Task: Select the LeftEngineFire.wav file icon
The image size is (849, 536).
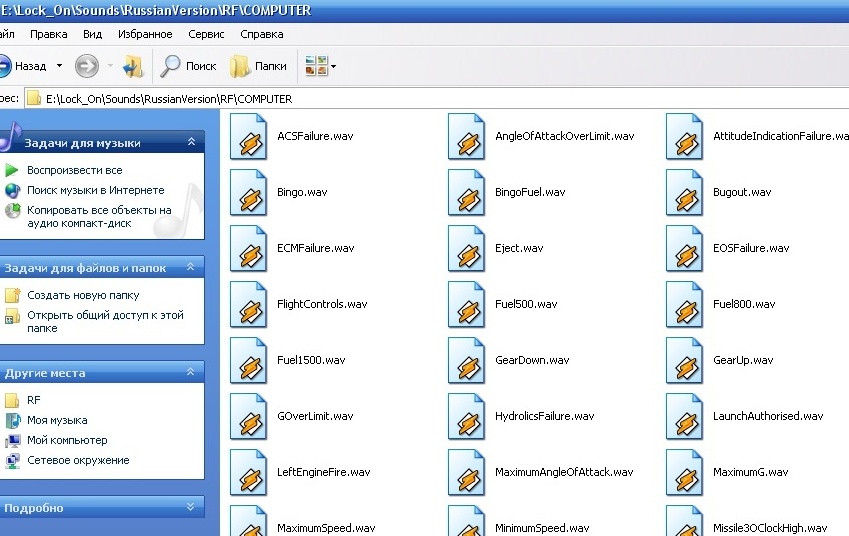Action: pos(249,473)
